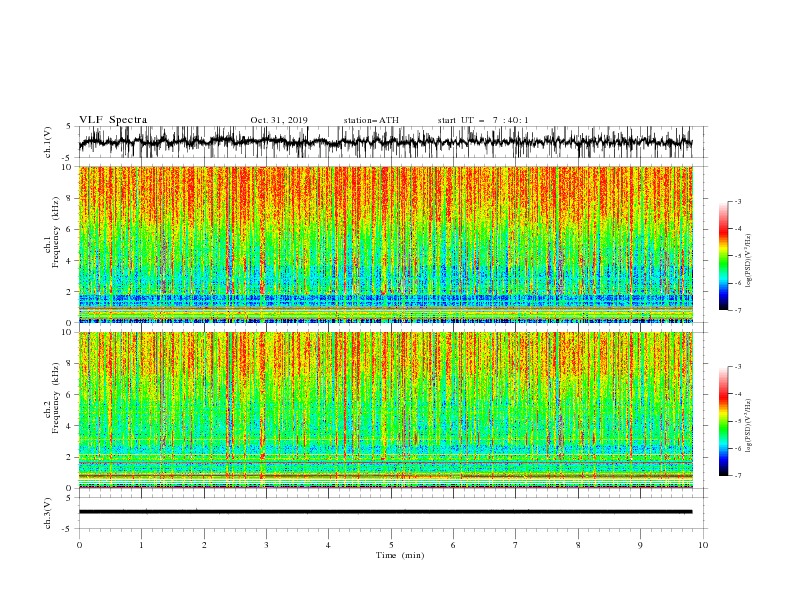Click the "6" kHz tick on ch.1 spectrogram
Image resolution: width=792 pixels, height=612 pixels.
(71, 229)
